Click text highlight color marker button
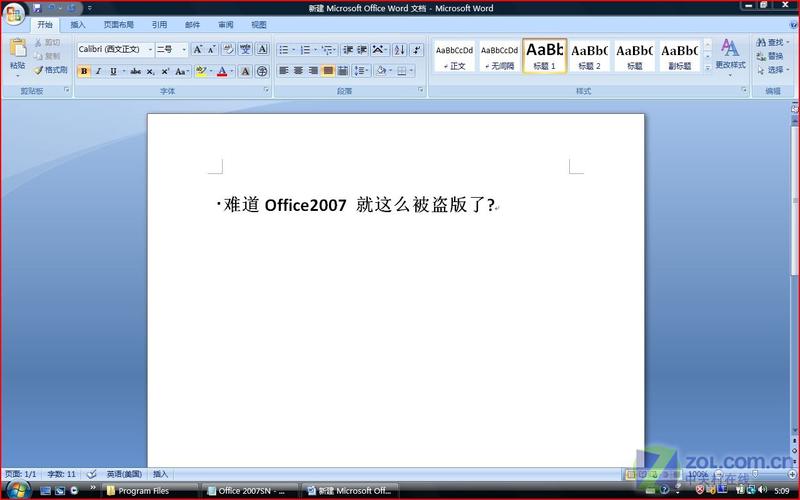Screen dimensions: 800x500 coord(201,71)
